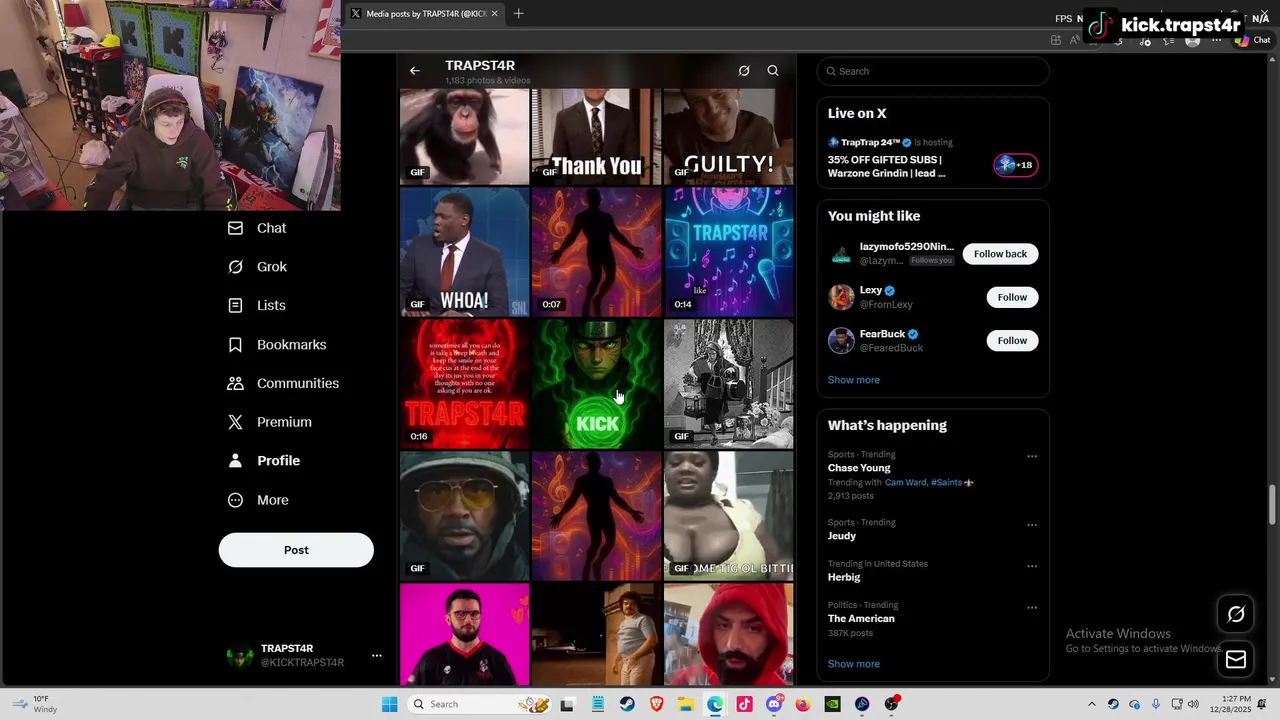Open FearBuck's profile avatar
1280x720 pixels.
pyautogui.click(x=841, y=341)
